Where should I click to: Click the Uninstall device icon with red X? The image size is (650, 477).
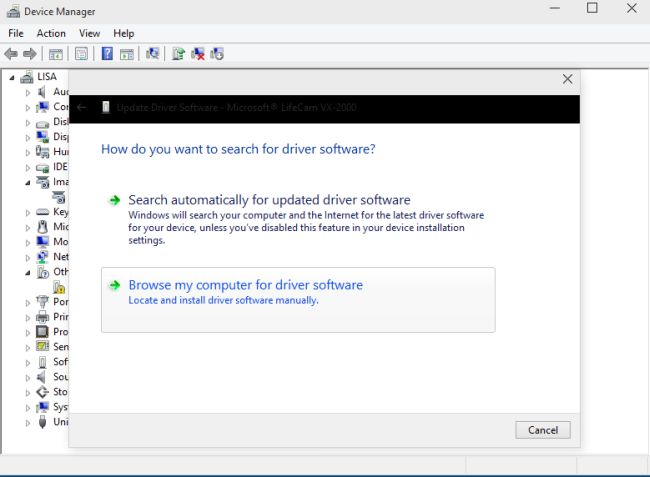(198, 54)
